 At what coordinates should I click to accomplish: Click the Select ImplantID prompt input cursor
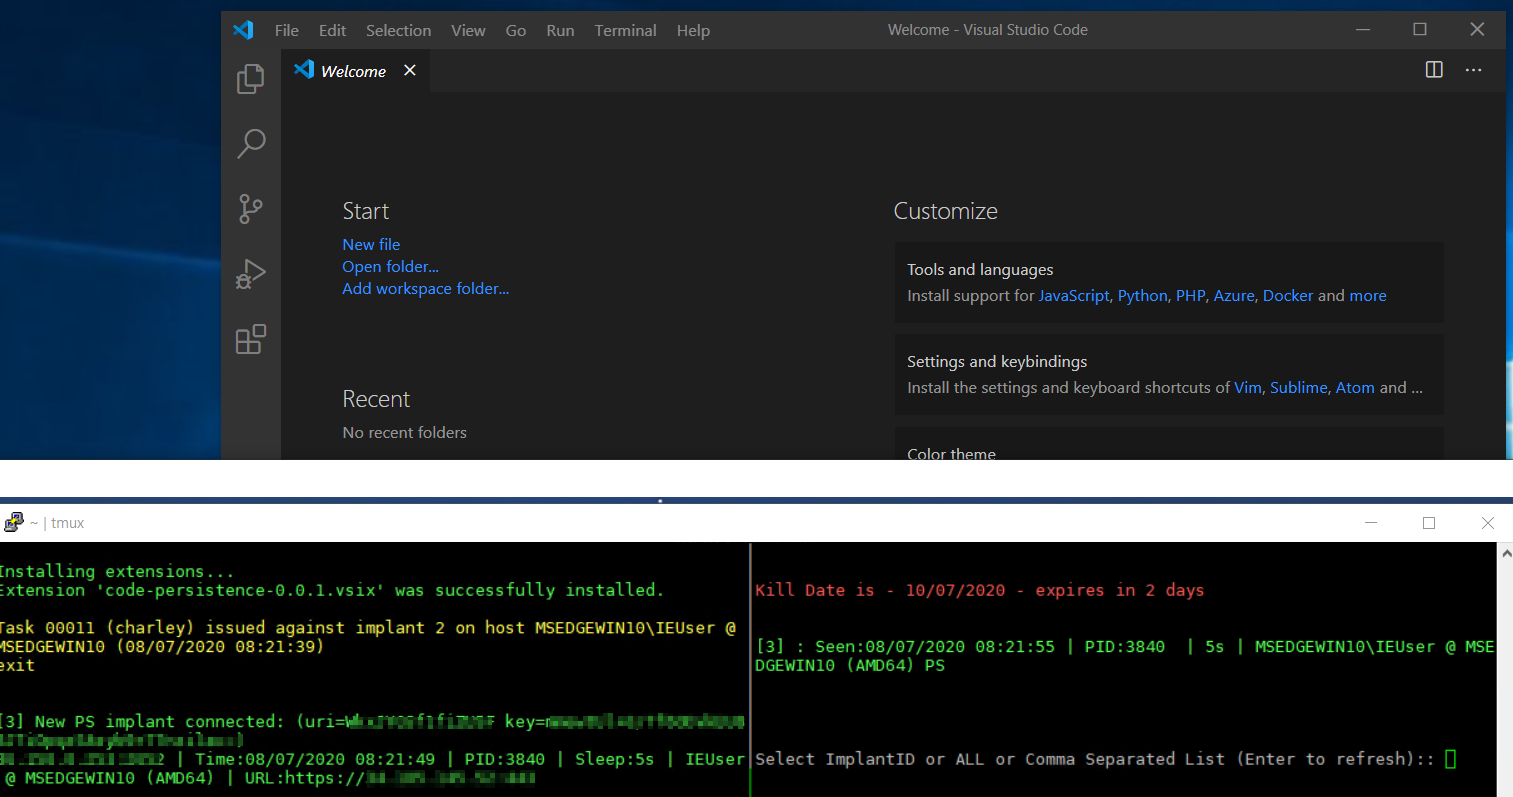click(x=1451, y=759)
